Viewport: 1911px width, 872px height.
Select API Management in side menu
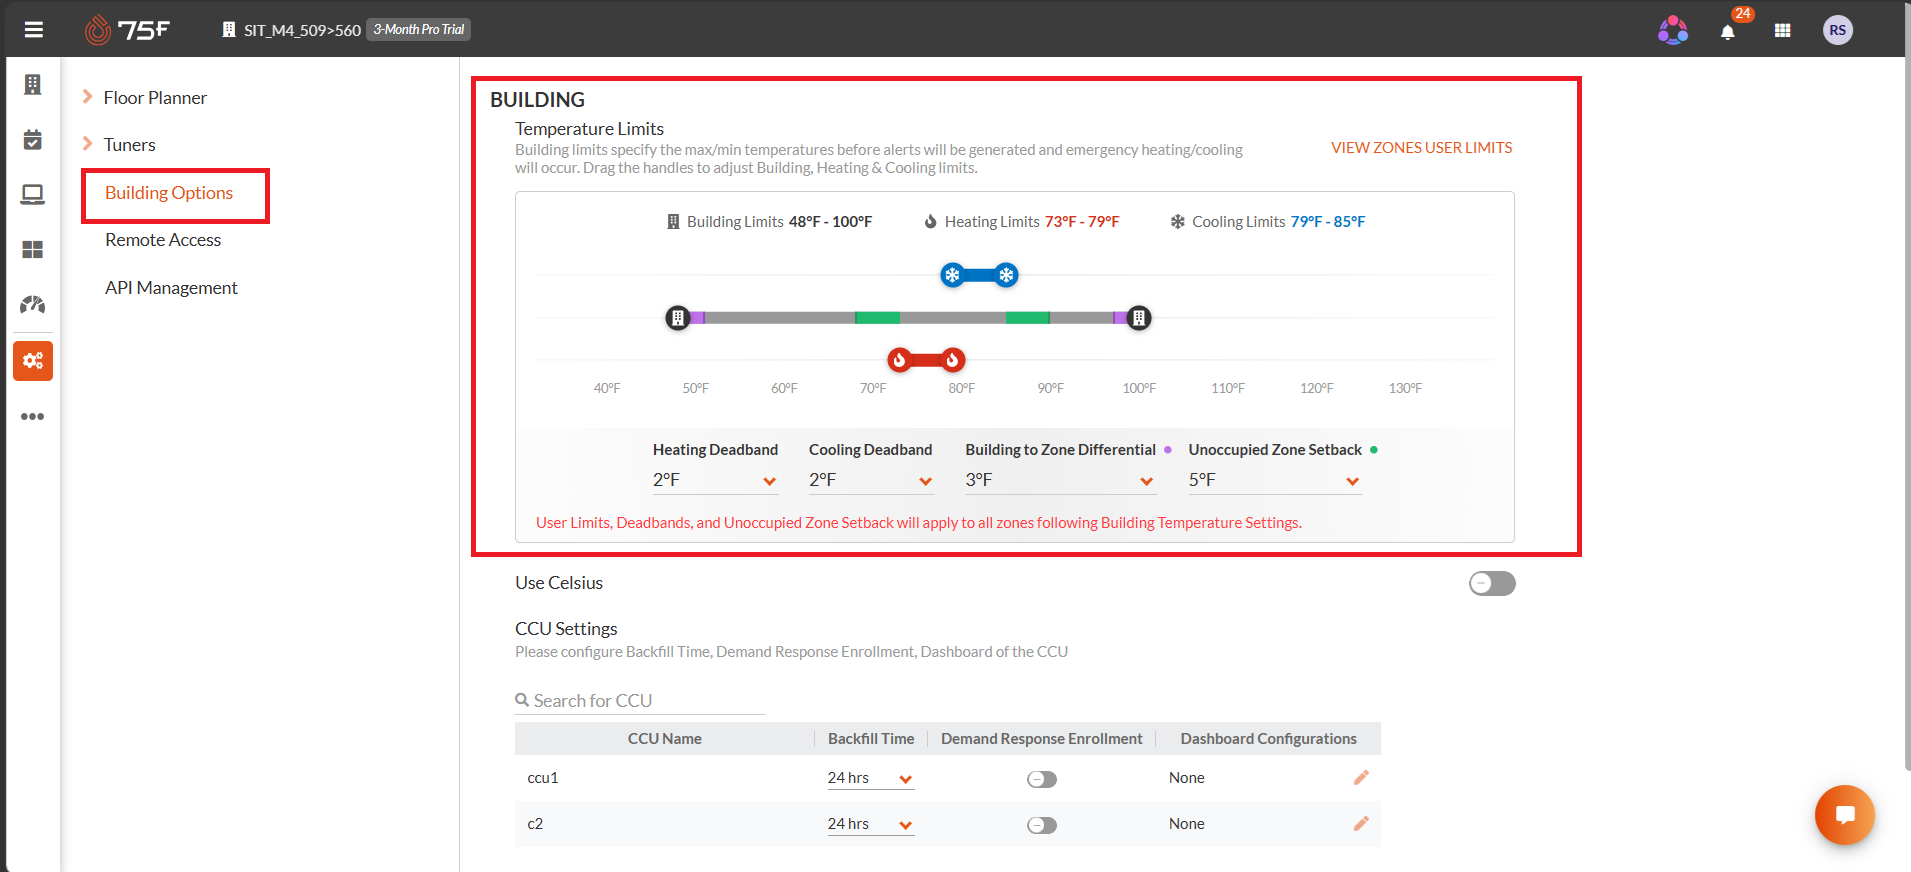pos(171,288)
